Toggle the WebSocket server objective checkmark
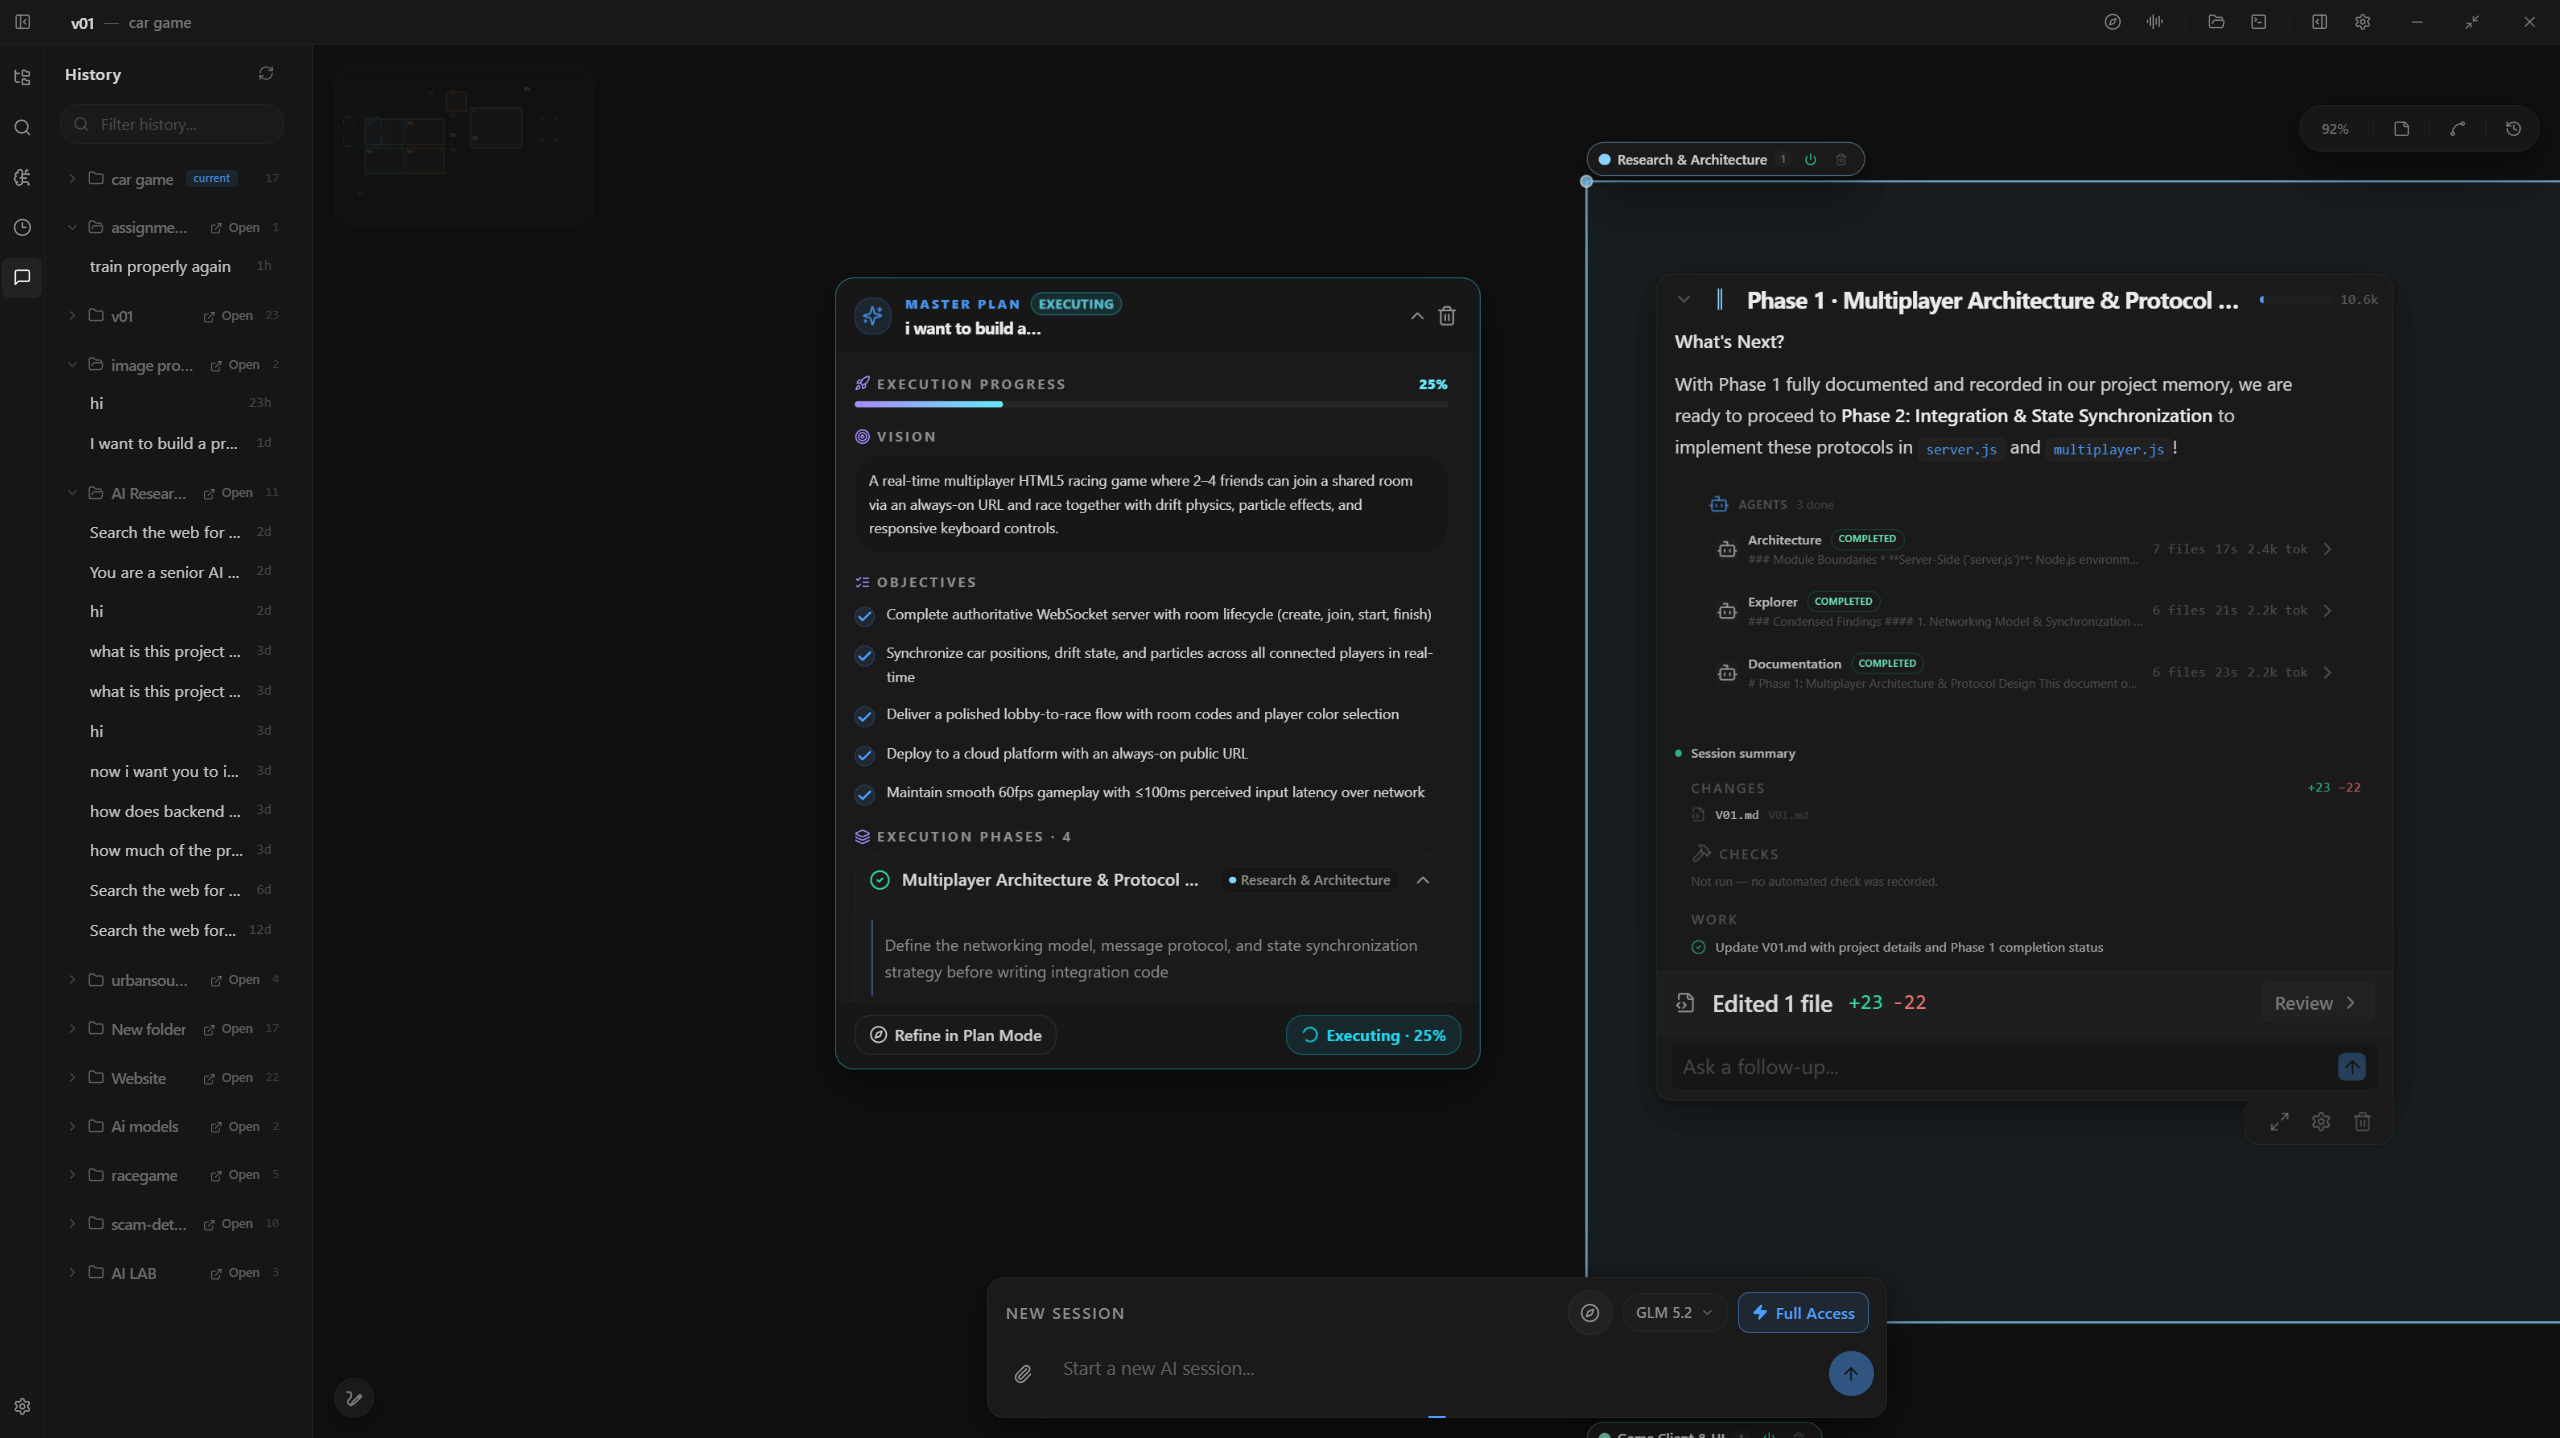The image size is (2560, 1438). (x=864, y=616)
